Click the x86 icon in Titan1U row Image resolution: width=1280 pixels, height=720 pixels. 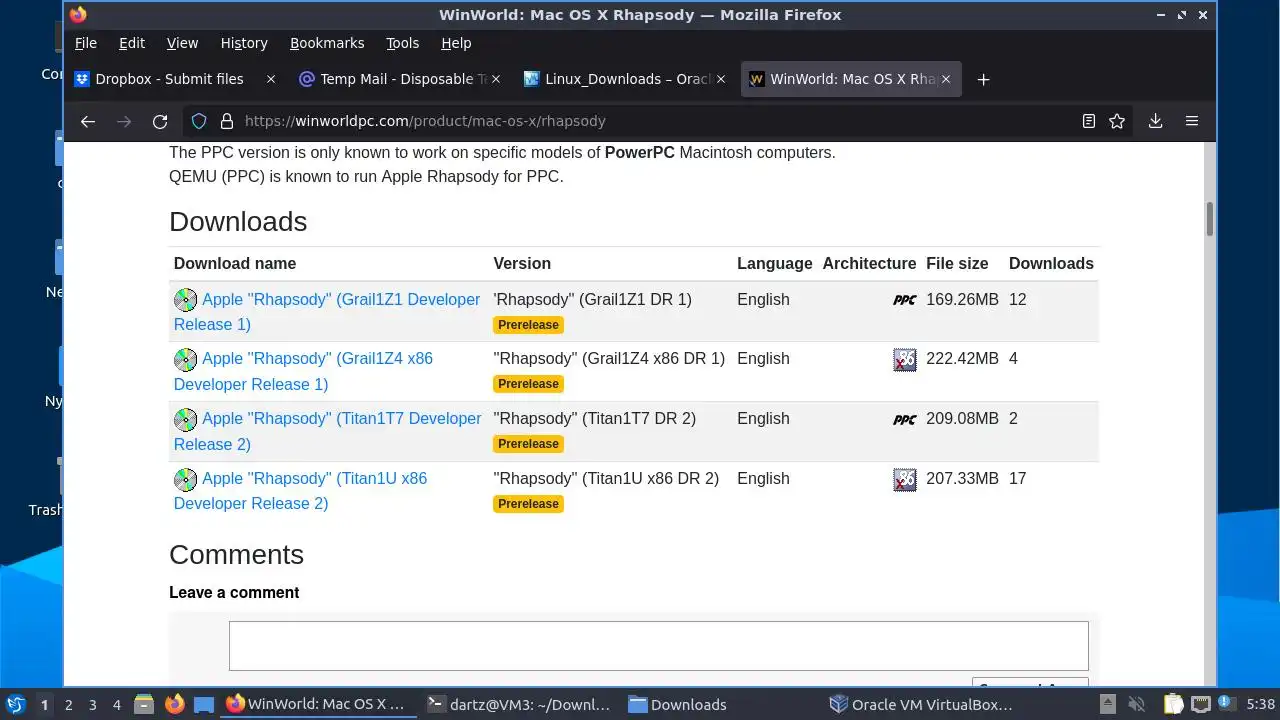coord(905,480)
